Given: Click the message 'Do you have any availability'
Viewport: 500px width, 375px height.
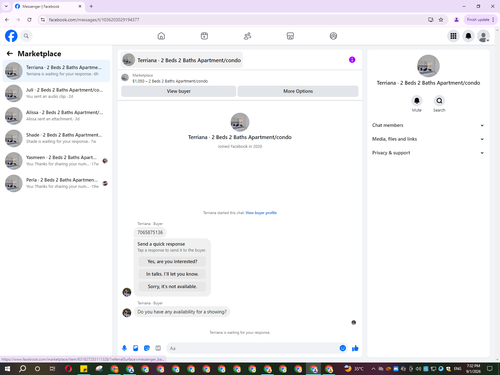Looking at the screenshot, I should (182, 312).
